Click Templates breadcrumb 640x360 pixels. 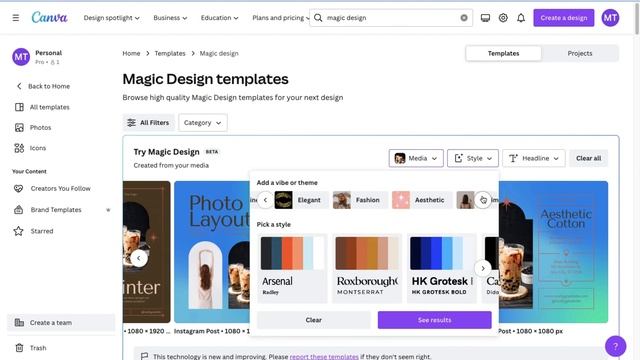coord(170,53)
